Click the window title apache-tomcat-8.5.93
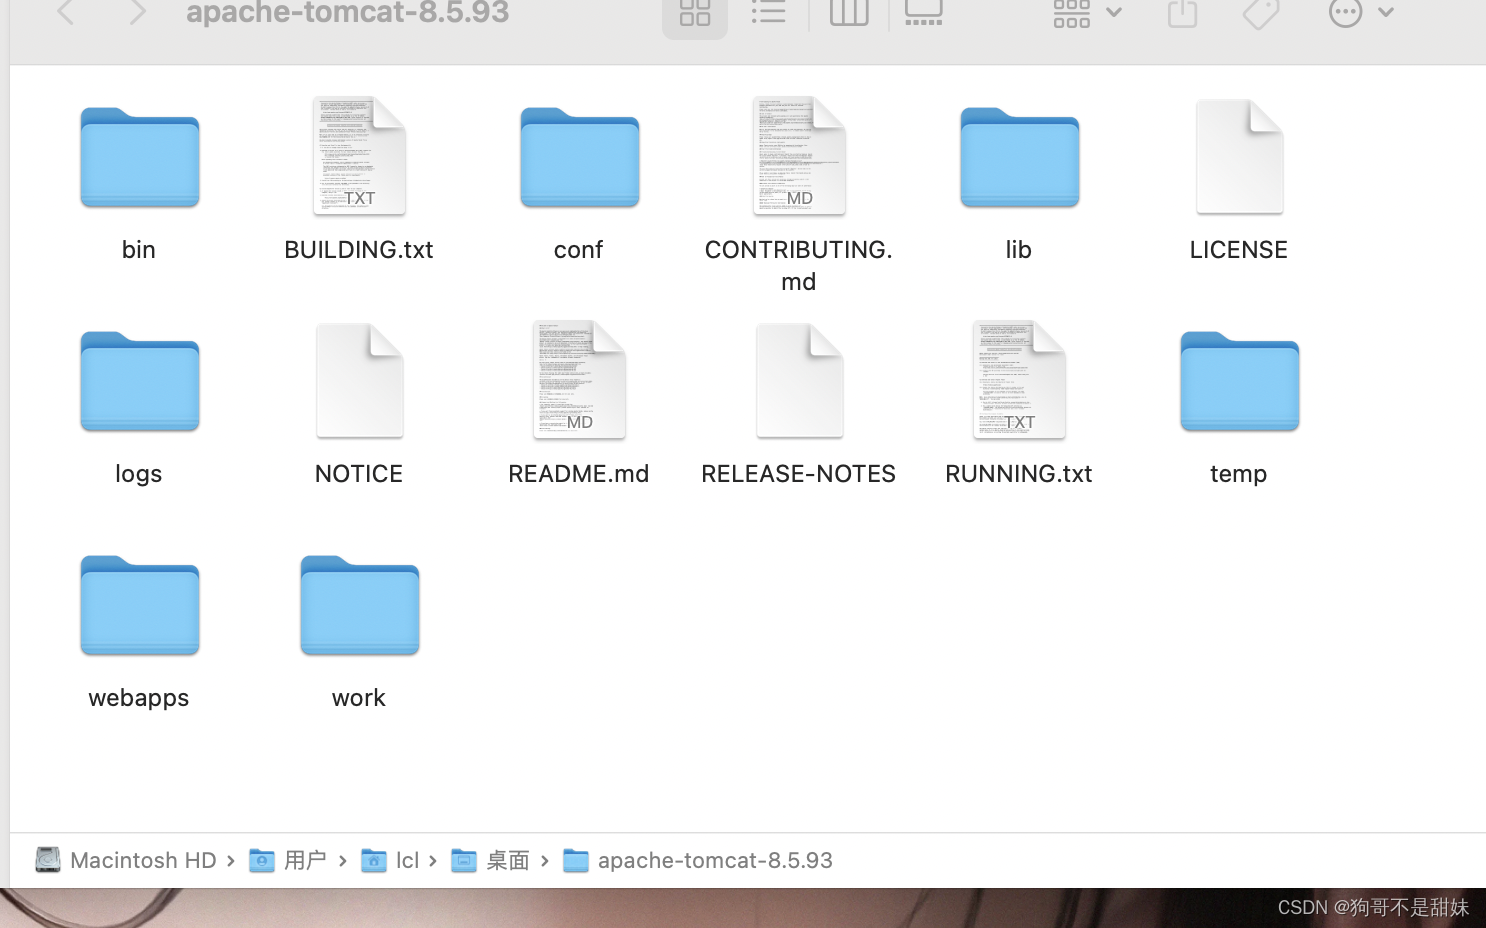The width and height of the screenshot is (1486, 928). click(348, 13)
